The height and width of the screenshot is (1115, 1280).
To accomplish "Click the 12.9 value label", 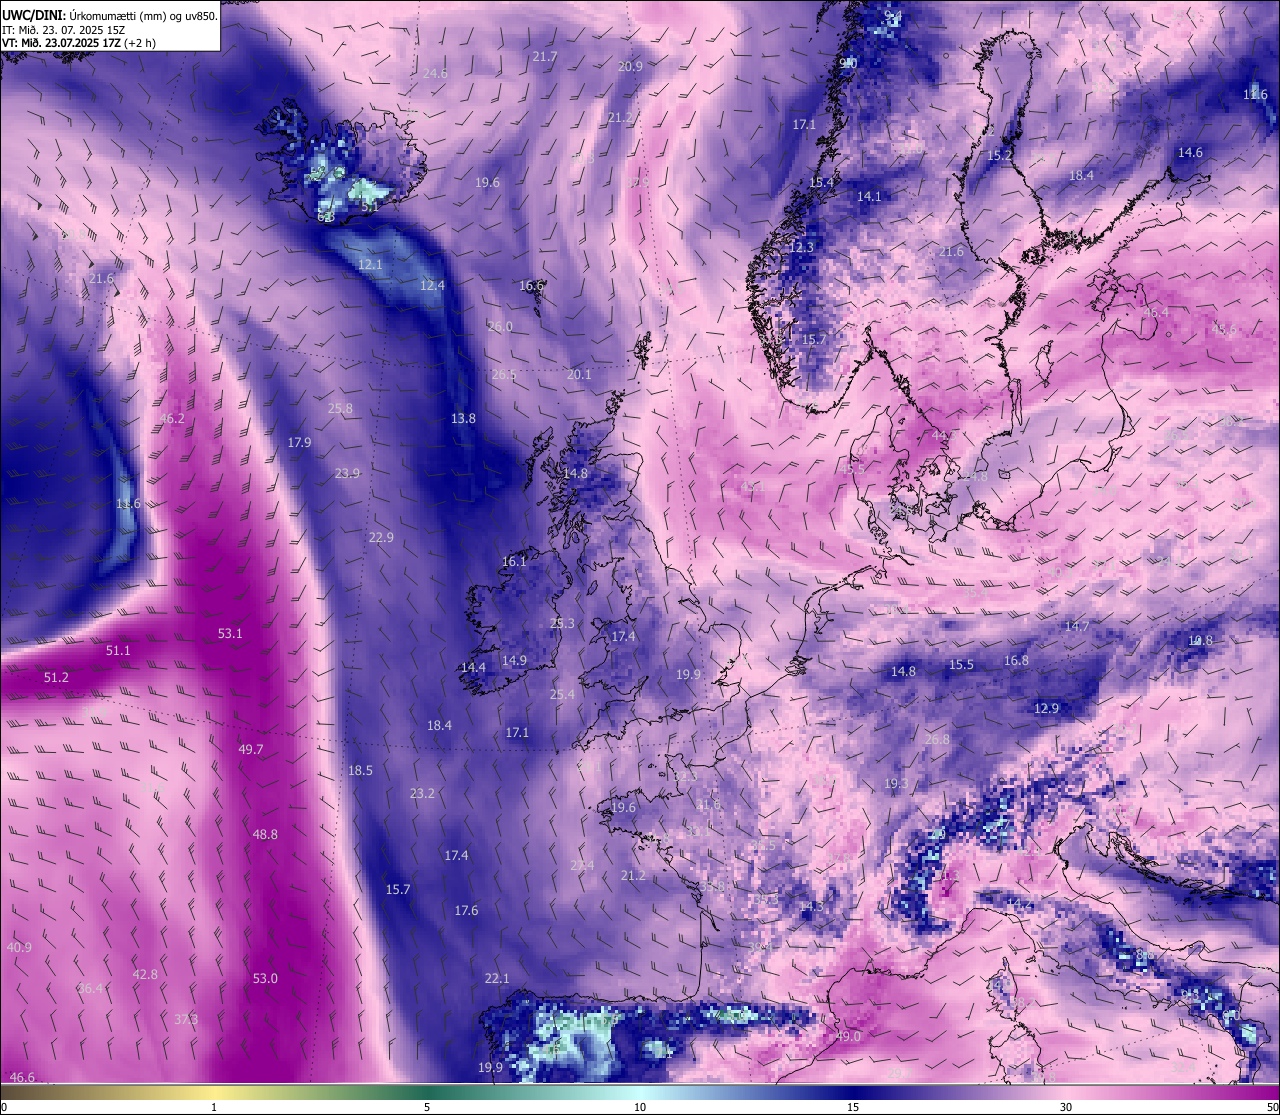I will [1046, 708].
